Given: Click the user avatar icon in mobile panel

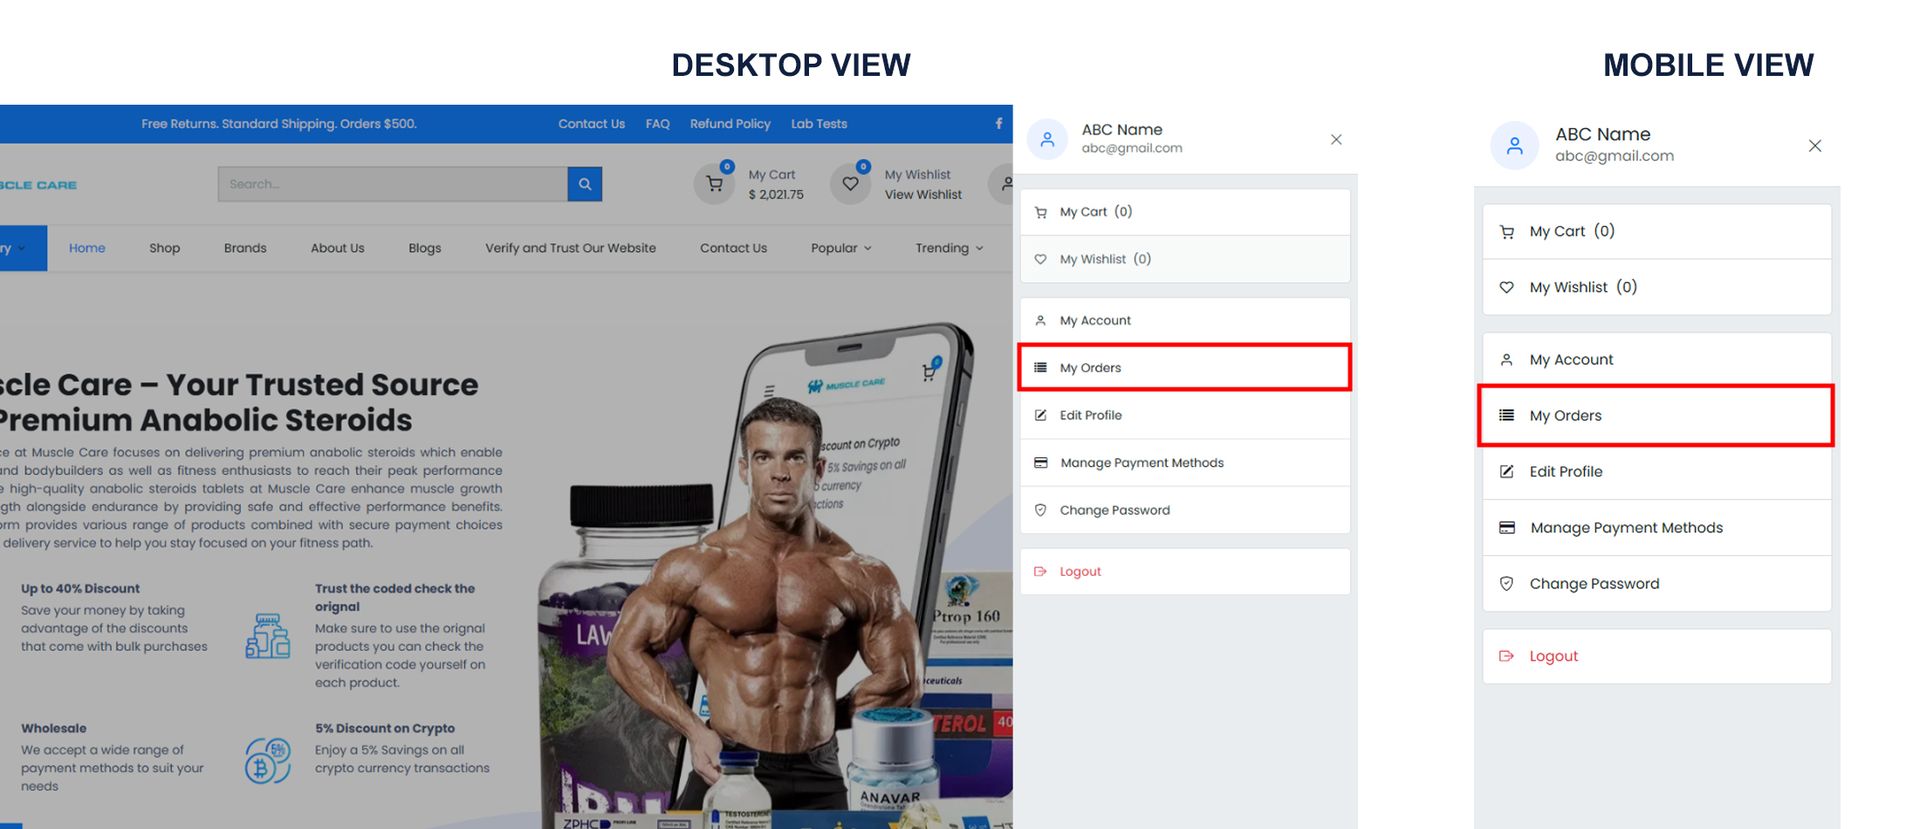Looking at the screenshot, I should tap(1515, 146).
